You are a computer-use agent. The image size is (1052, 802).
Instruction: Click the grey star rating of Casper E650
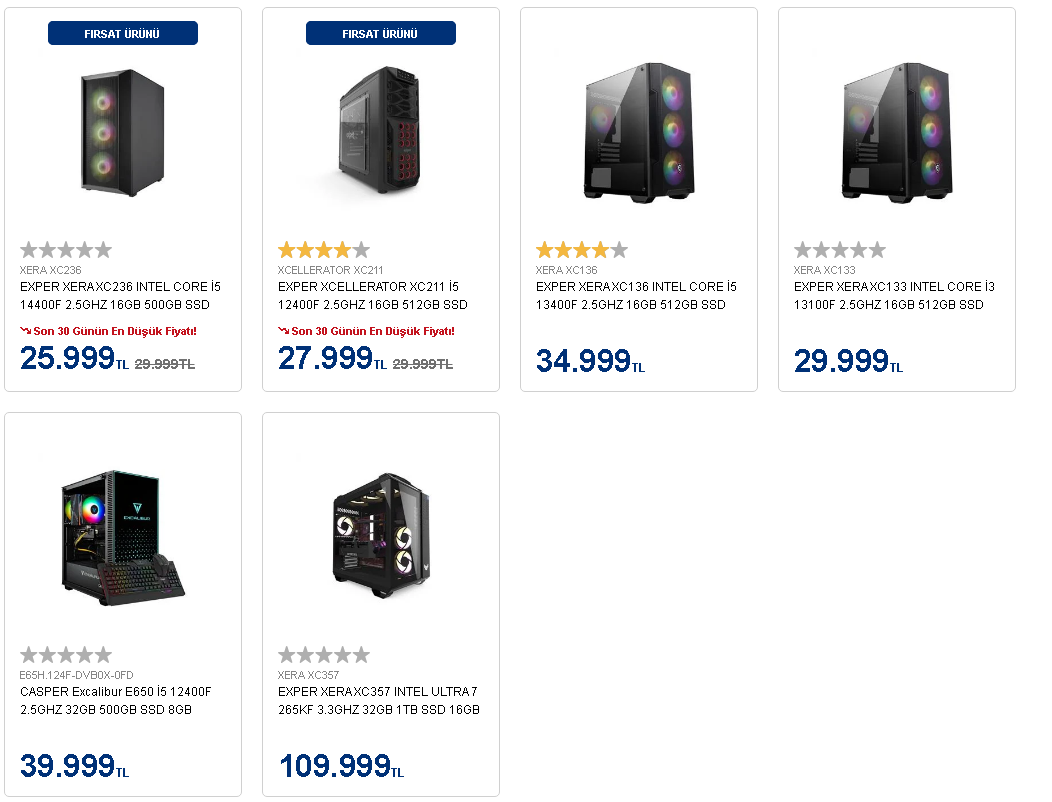[65, 655]
